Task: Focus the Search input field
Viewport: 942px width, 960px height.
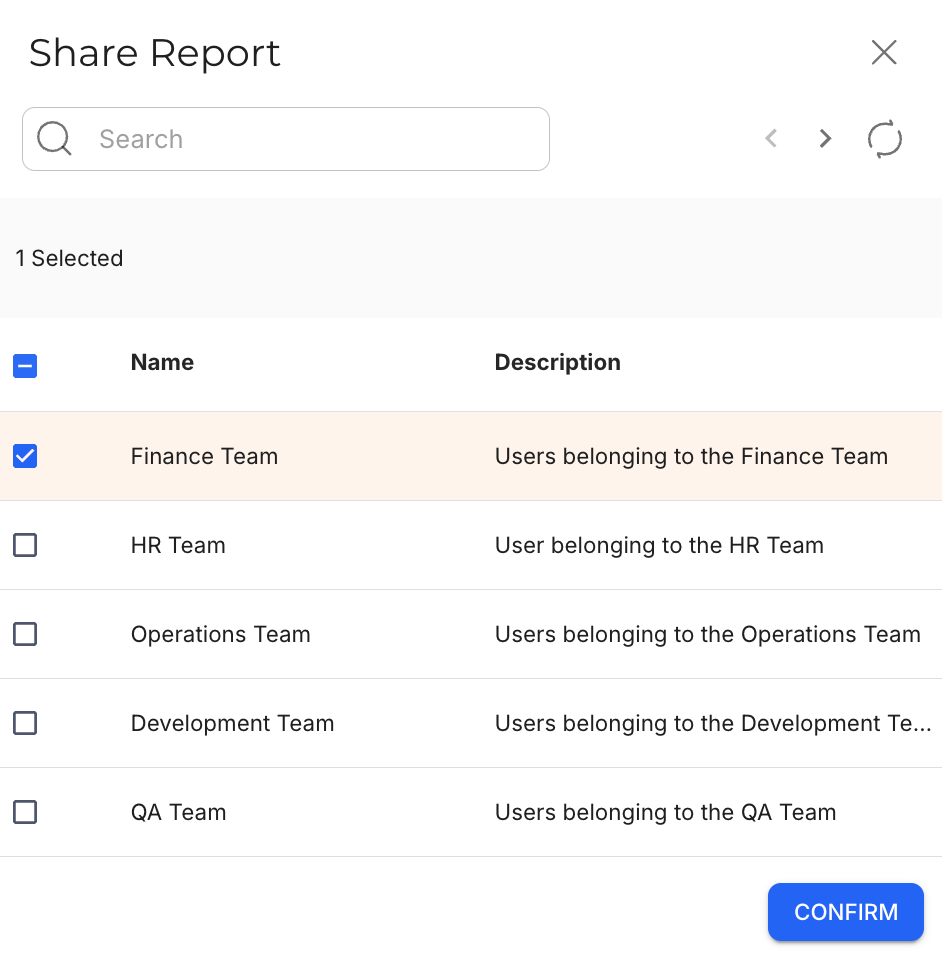Action: tap(310, 139)
